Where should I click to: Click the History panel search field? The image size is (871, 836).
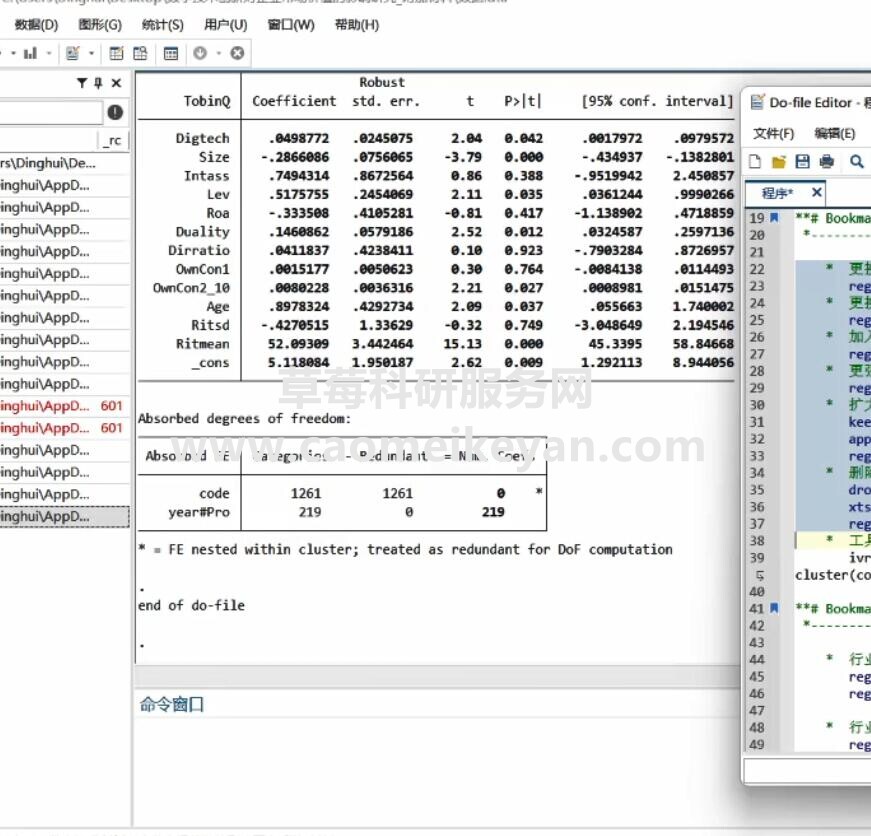(51, 113)
